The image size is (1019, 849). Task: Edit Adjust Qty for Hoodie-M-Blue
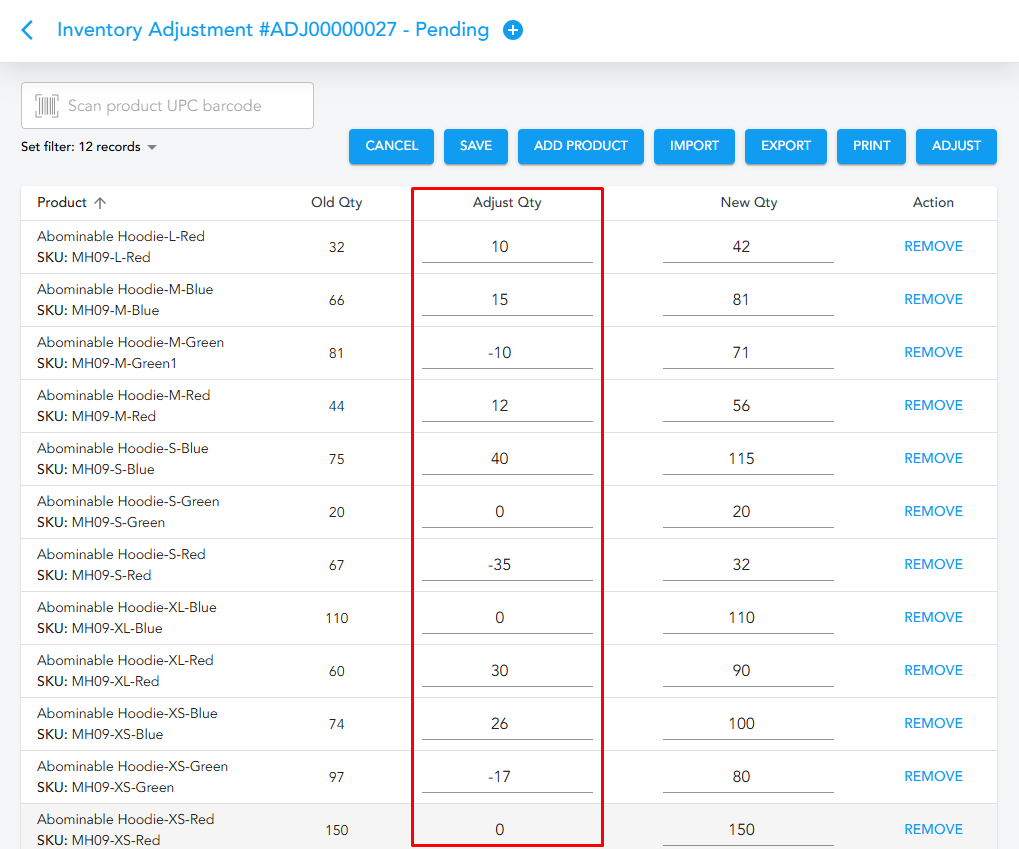(507, 300)
